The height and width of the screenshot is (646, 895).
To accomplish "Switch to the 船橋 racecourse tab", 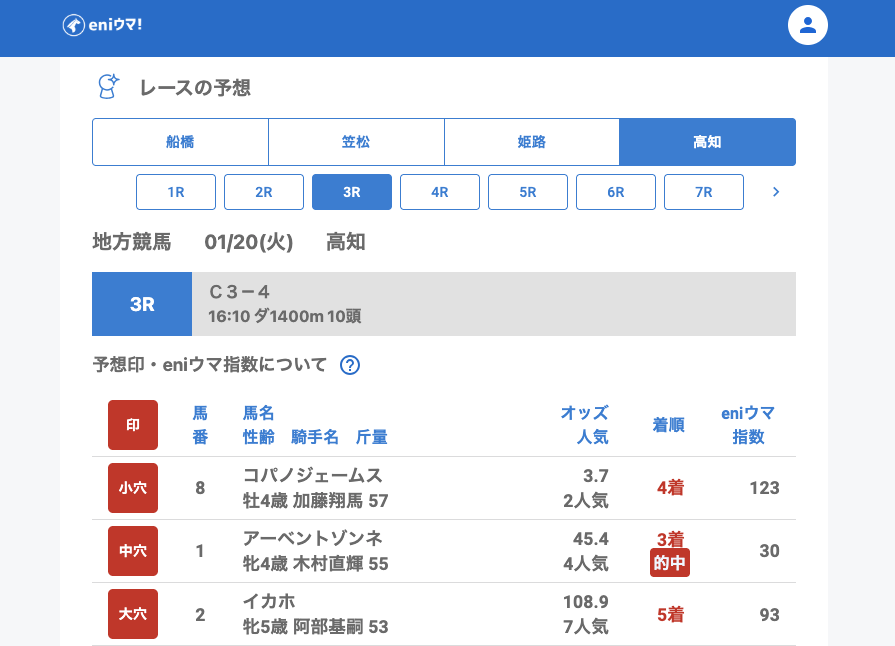I will tap(180, 142).
